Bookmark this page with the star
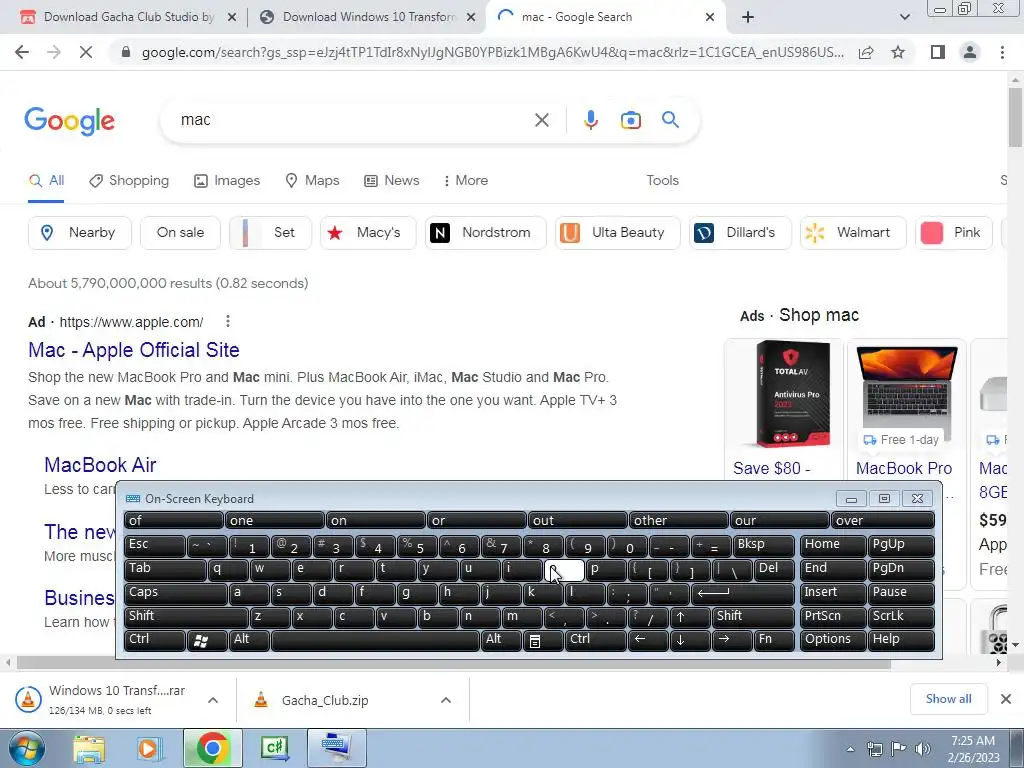The width and height of the screenshot is (1024, 768). click(x=898, y=52)
